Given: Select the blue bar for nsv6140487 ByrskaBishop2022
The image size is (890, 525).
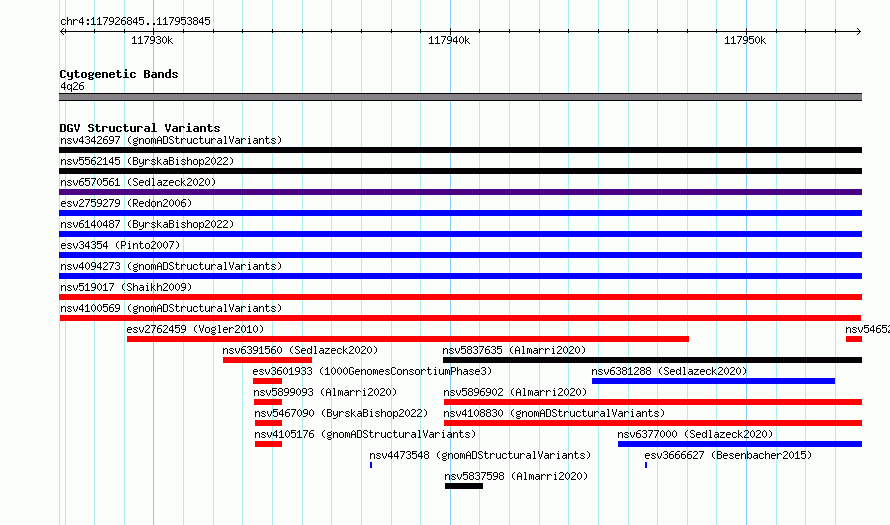Looking at the screenshot, I should 460,234.
